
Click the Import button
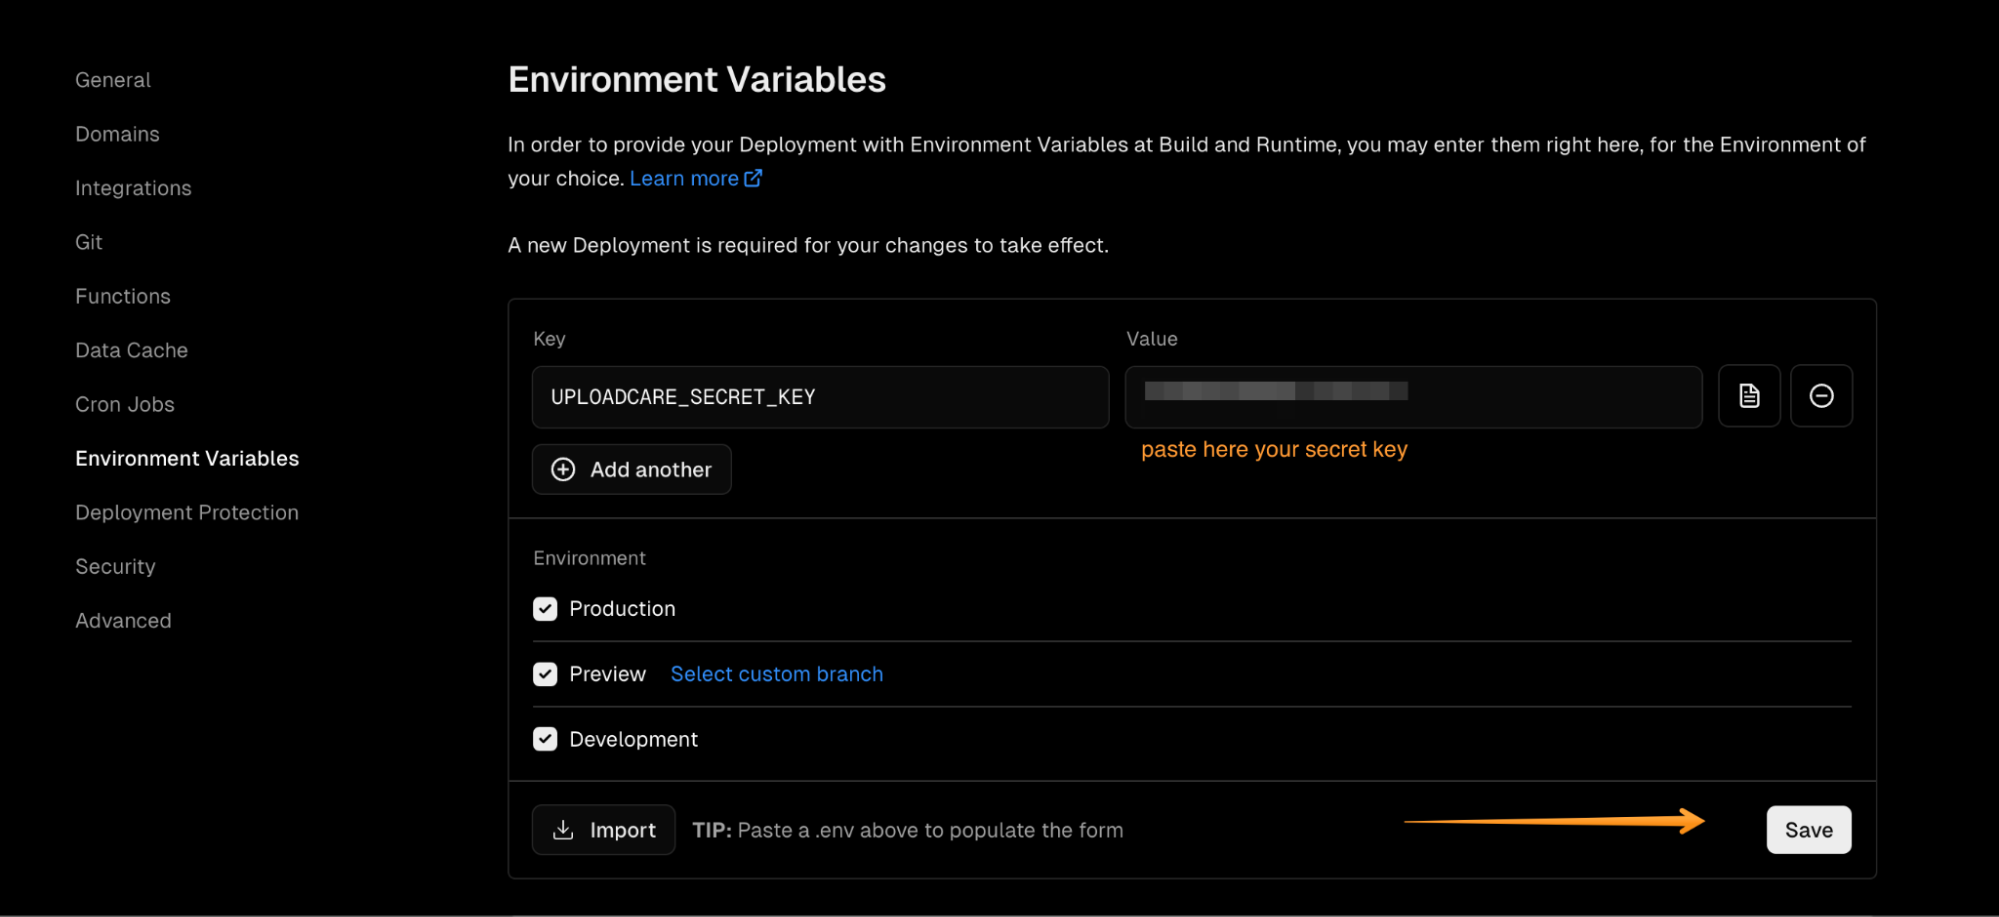pos(603,829)
